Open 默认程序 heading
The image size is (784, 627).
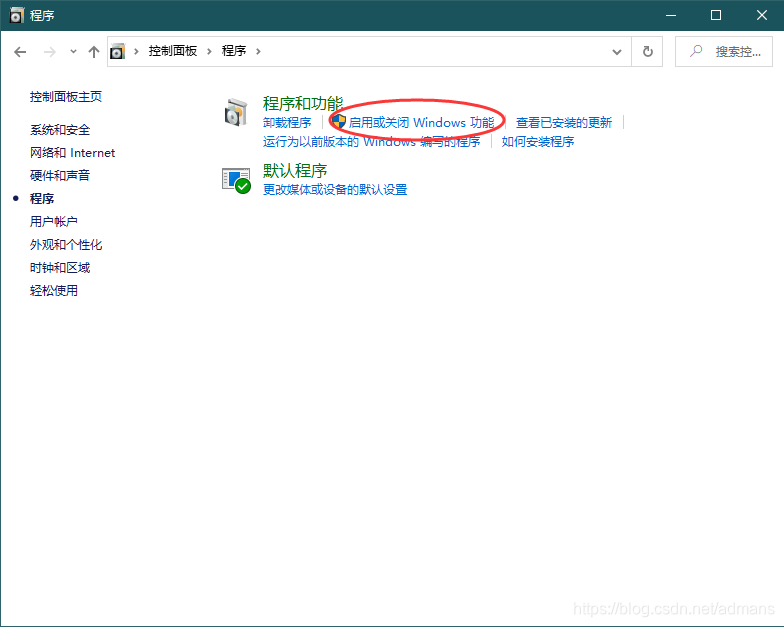click(x=295, y=170)
